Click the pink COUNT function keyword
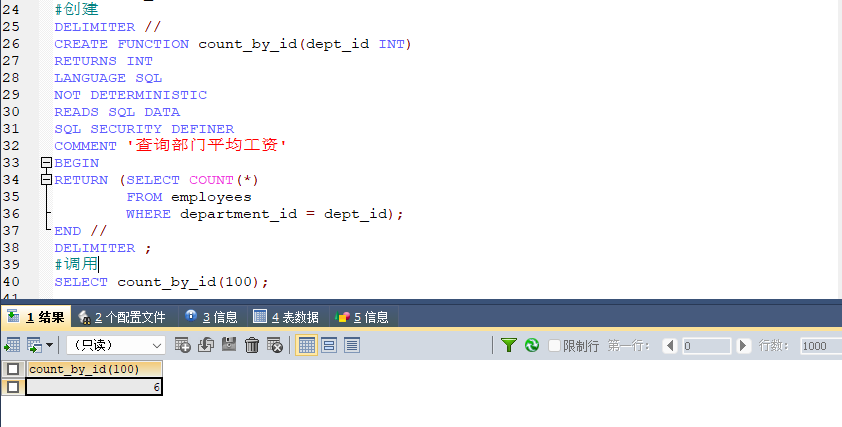The width and height of the screenshot is (842, 427). (x=211, y=180)
